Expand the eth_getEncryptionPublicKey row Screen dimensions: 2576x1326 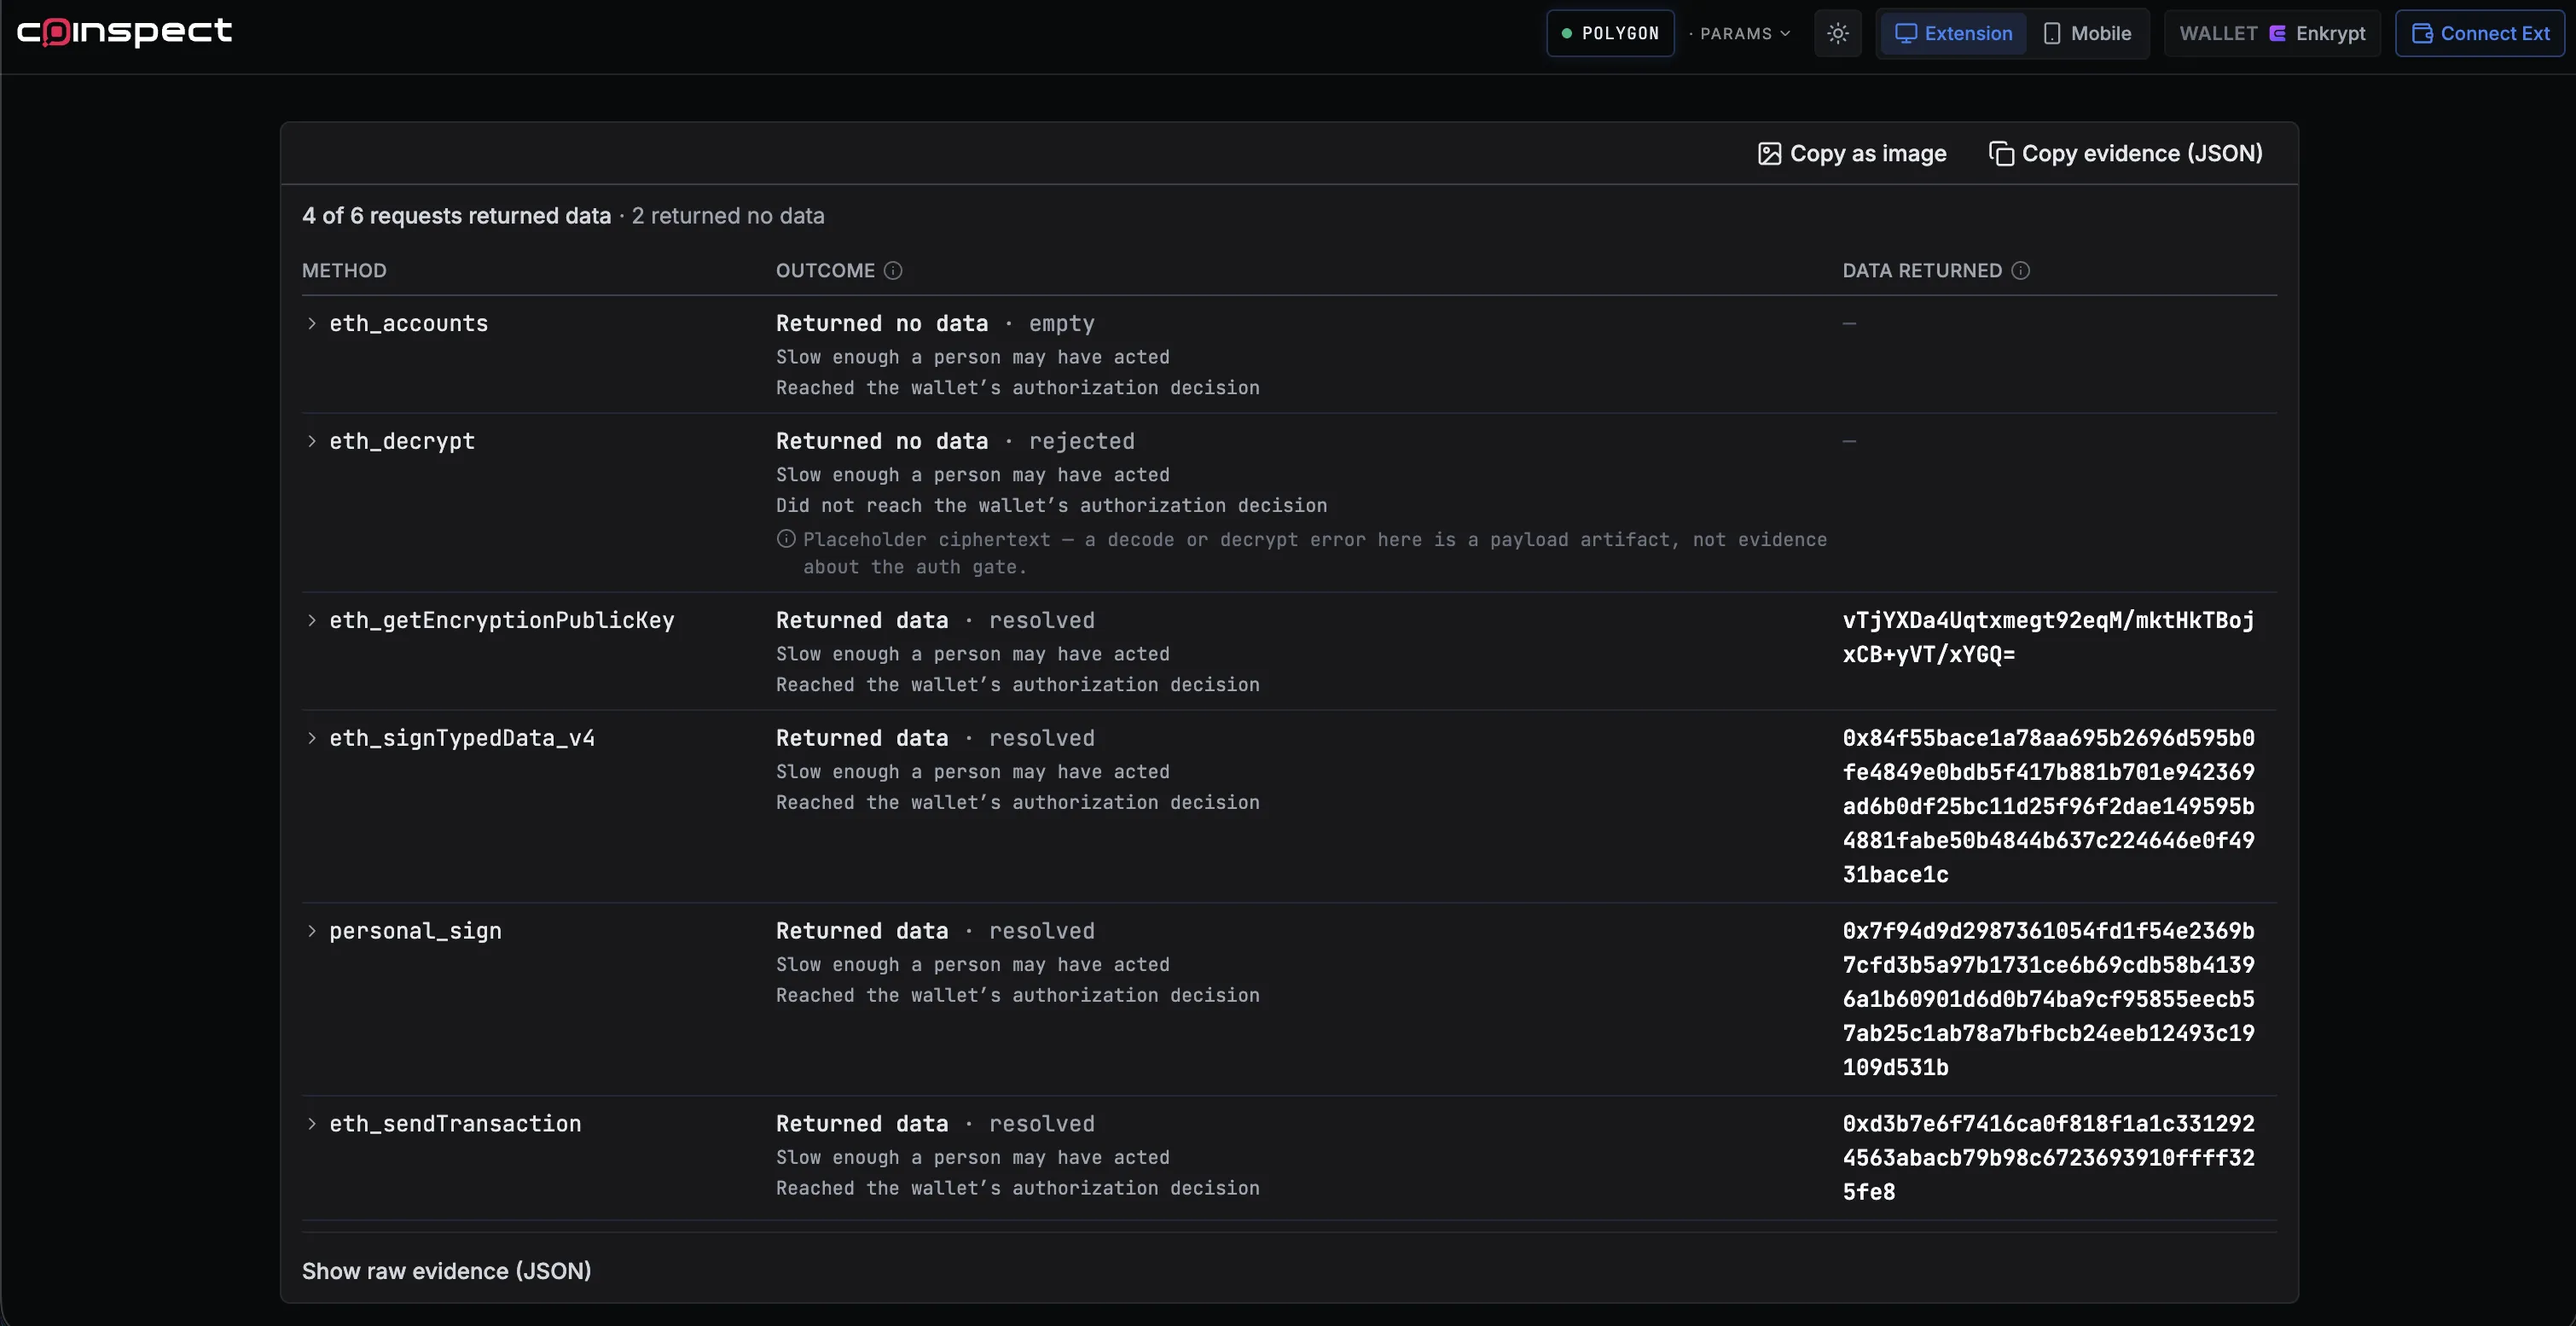312,620
